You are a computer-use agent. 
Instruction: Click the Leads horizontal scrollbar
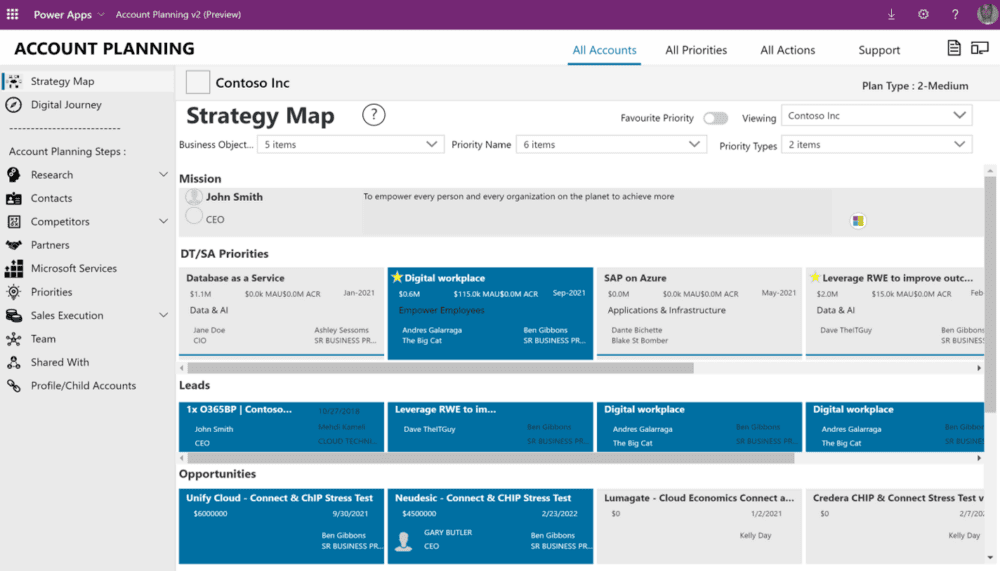coord(490,458)
